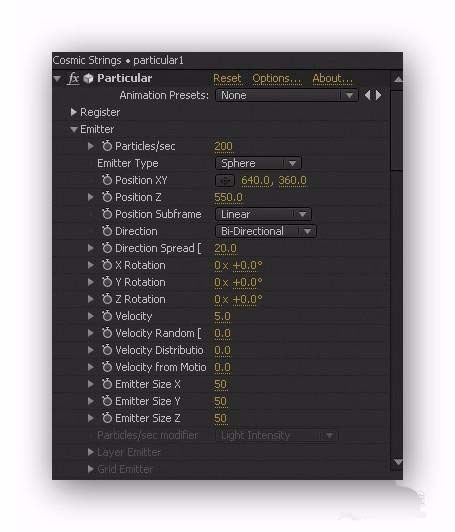
Task: Click the Position Z value 550.0
Action: tap(228, 197)
